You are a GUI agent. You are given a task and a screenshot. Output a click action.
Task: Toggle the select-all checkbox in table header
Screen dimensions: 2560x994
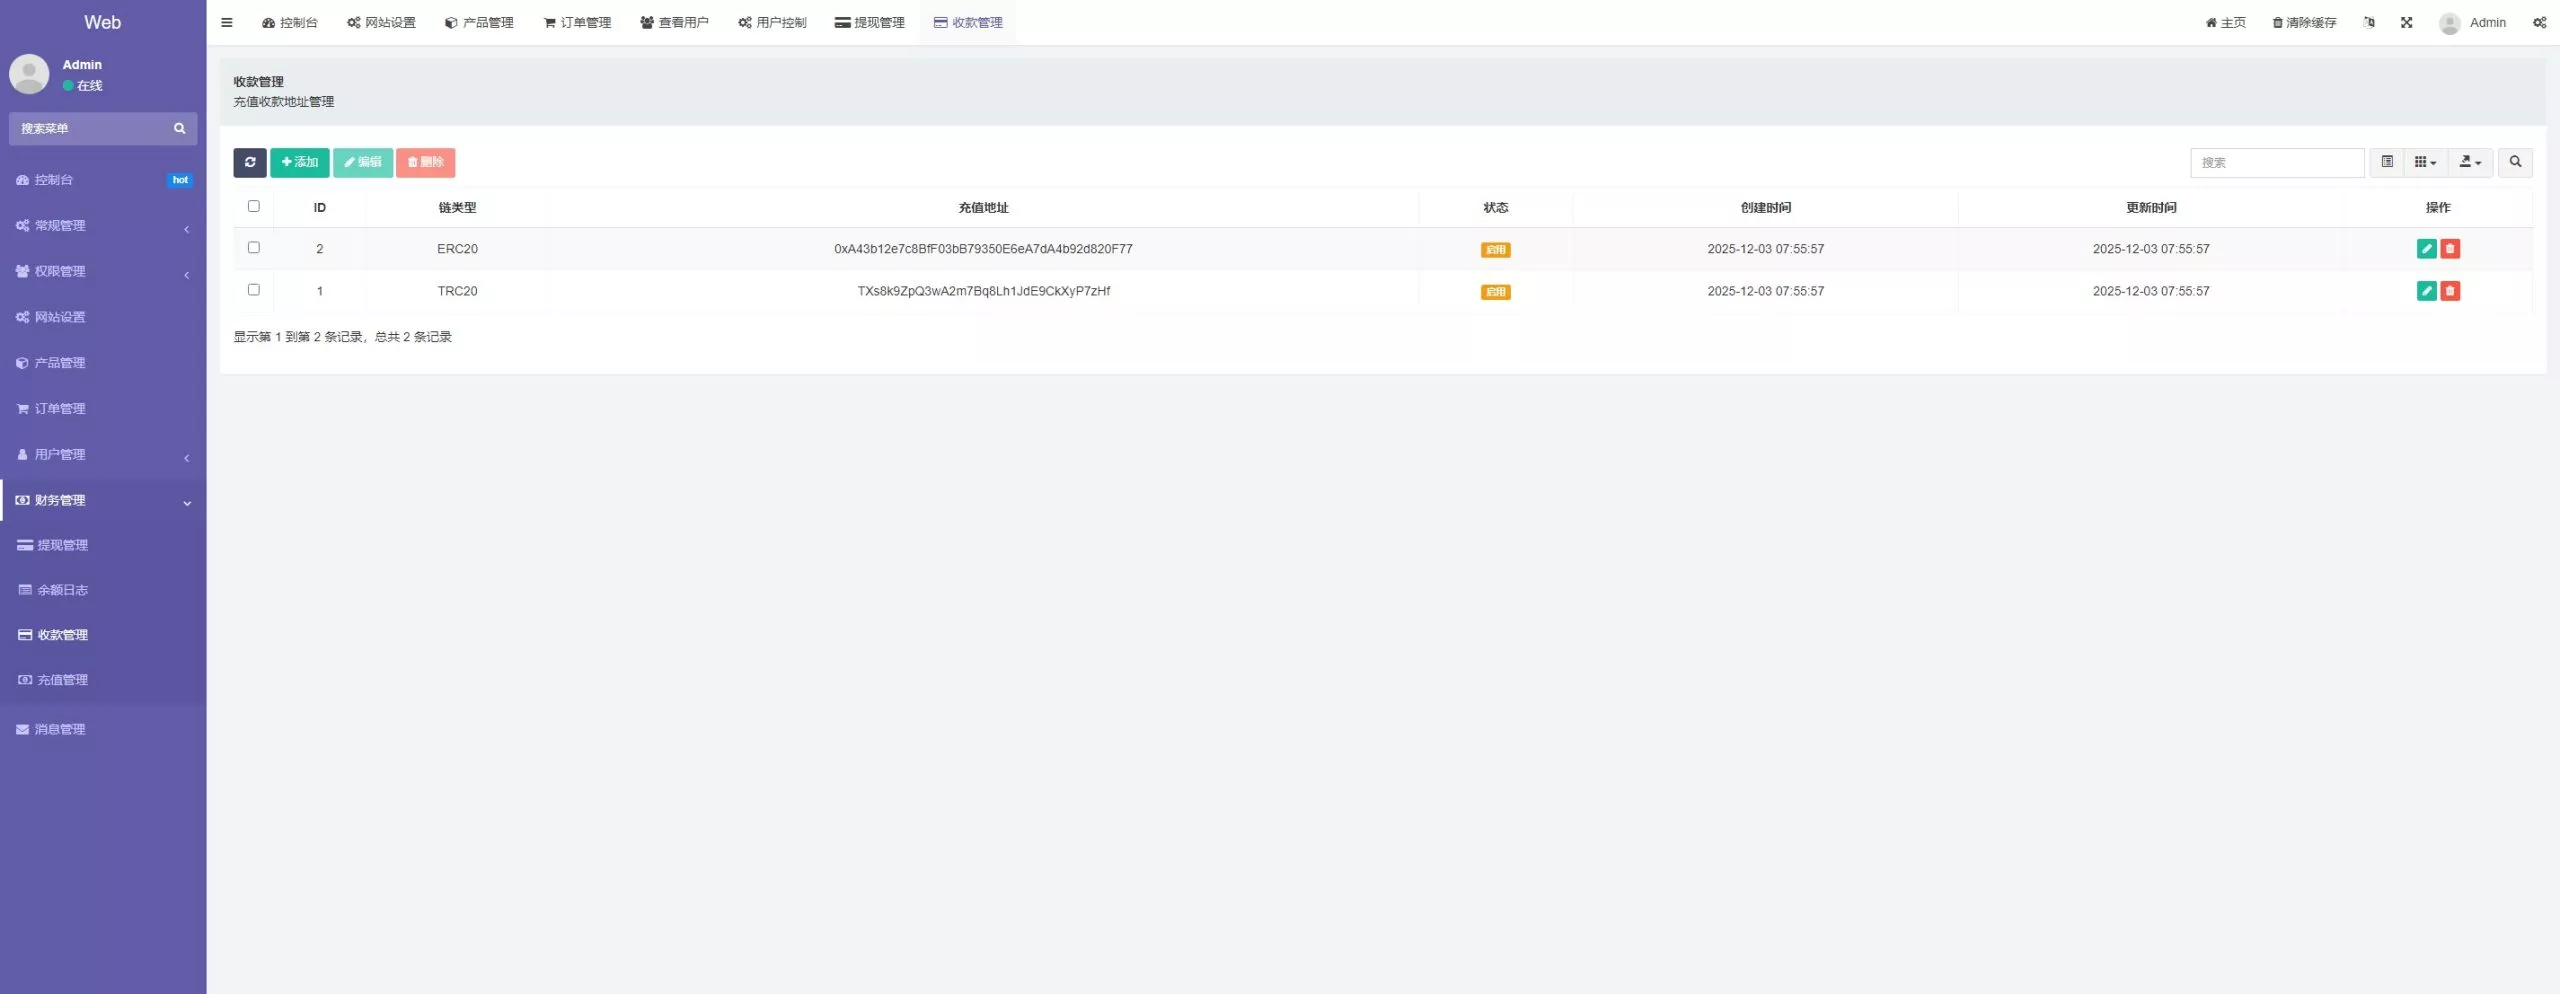(254, 206)
